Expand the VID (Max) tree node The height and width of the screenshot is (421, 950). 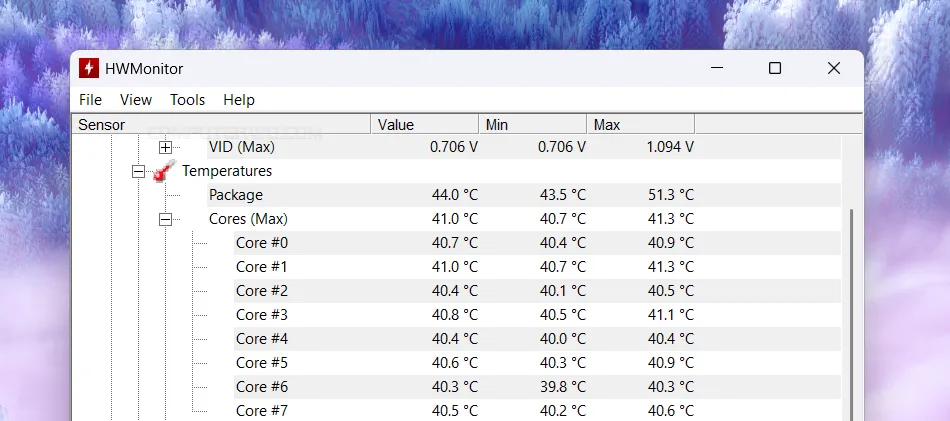tap(165, 147)
